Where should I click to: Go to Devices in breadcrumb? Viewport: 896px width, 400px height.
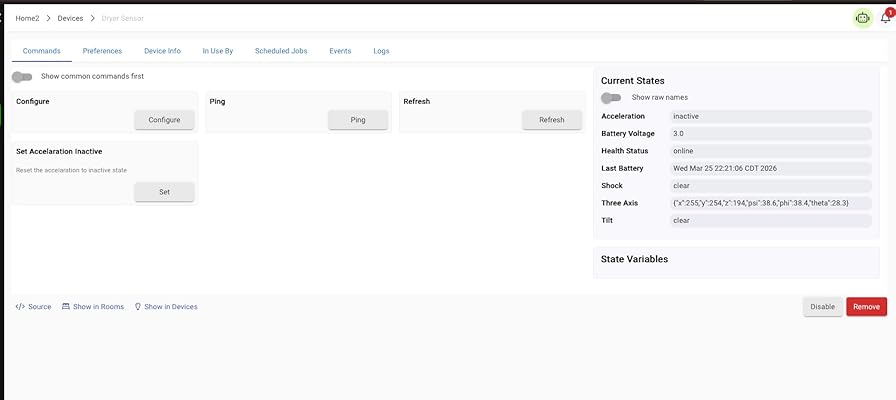pos(70,18)
